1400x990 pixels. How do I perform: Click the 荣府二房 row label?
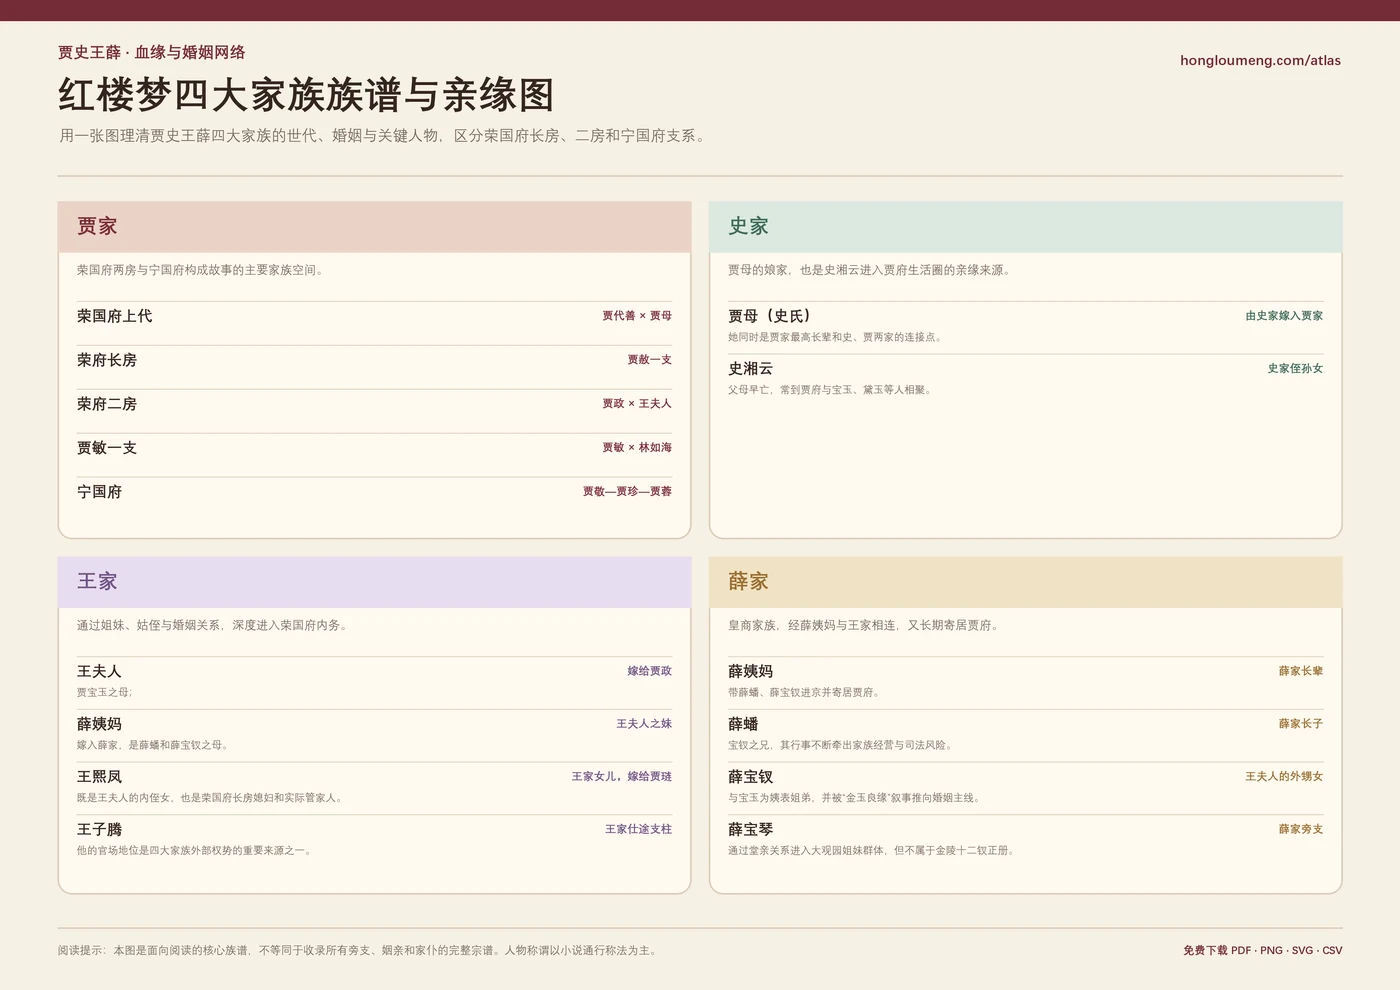pos(107,404)
